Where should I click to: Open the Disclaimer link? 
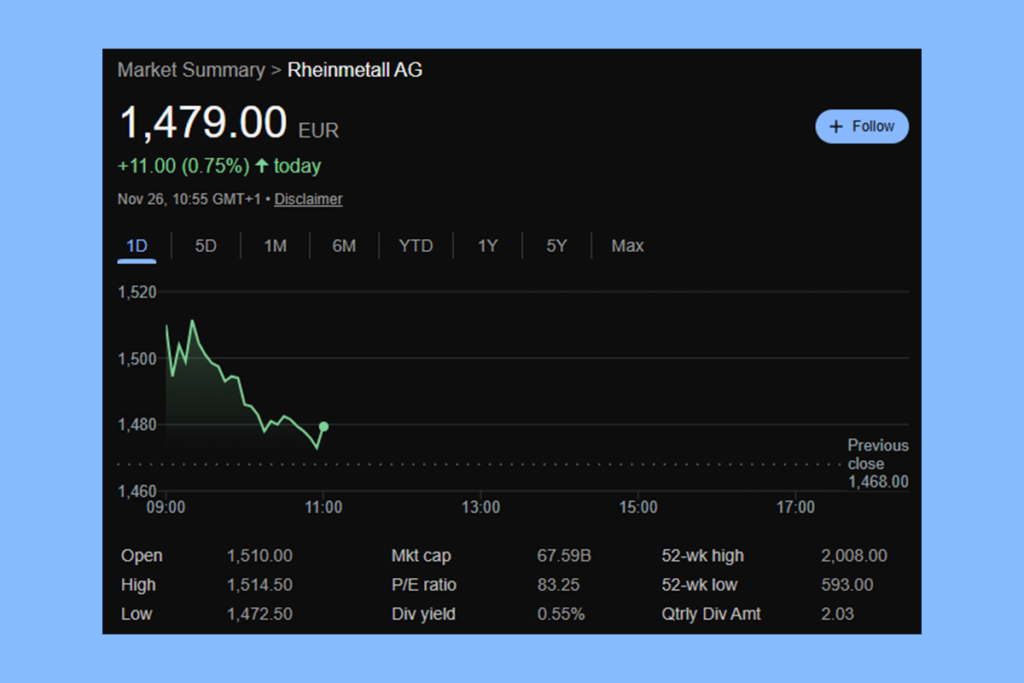(308, 199)
